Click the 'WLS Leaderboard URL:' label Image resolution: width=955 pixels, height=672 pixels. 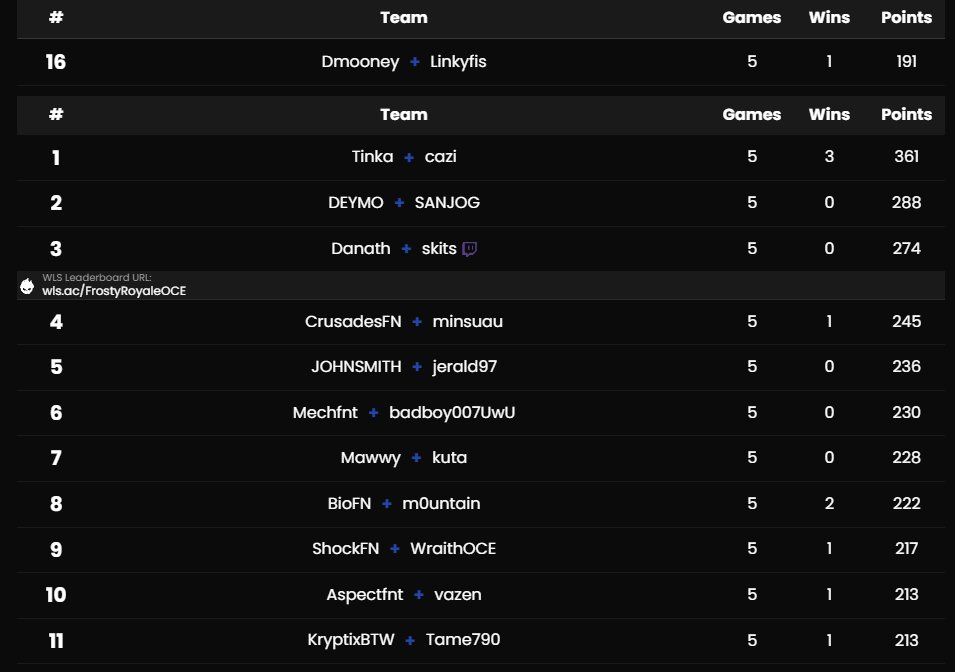[x=97, y=278]
